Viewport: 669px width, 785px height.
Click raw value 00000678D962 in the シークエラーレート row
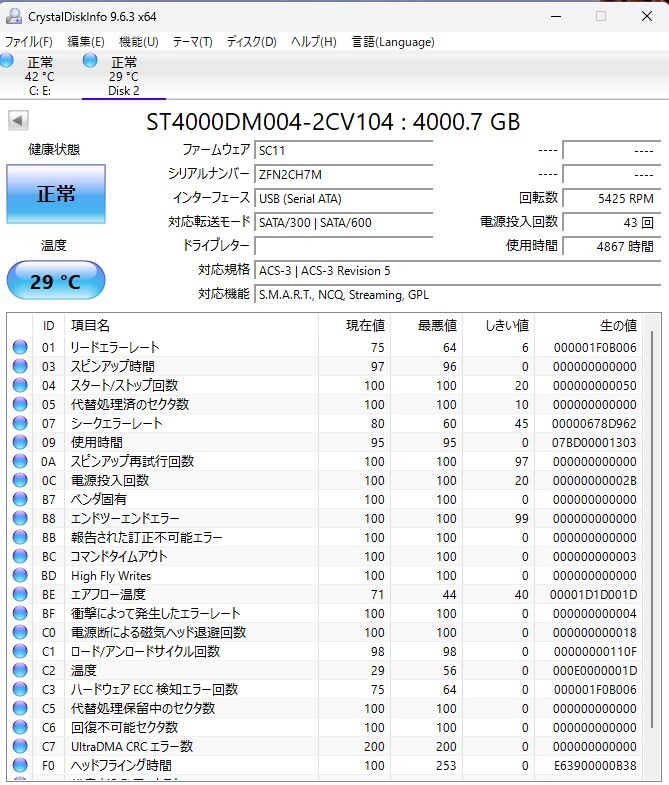pyautogui.click(x=594, y=424)
